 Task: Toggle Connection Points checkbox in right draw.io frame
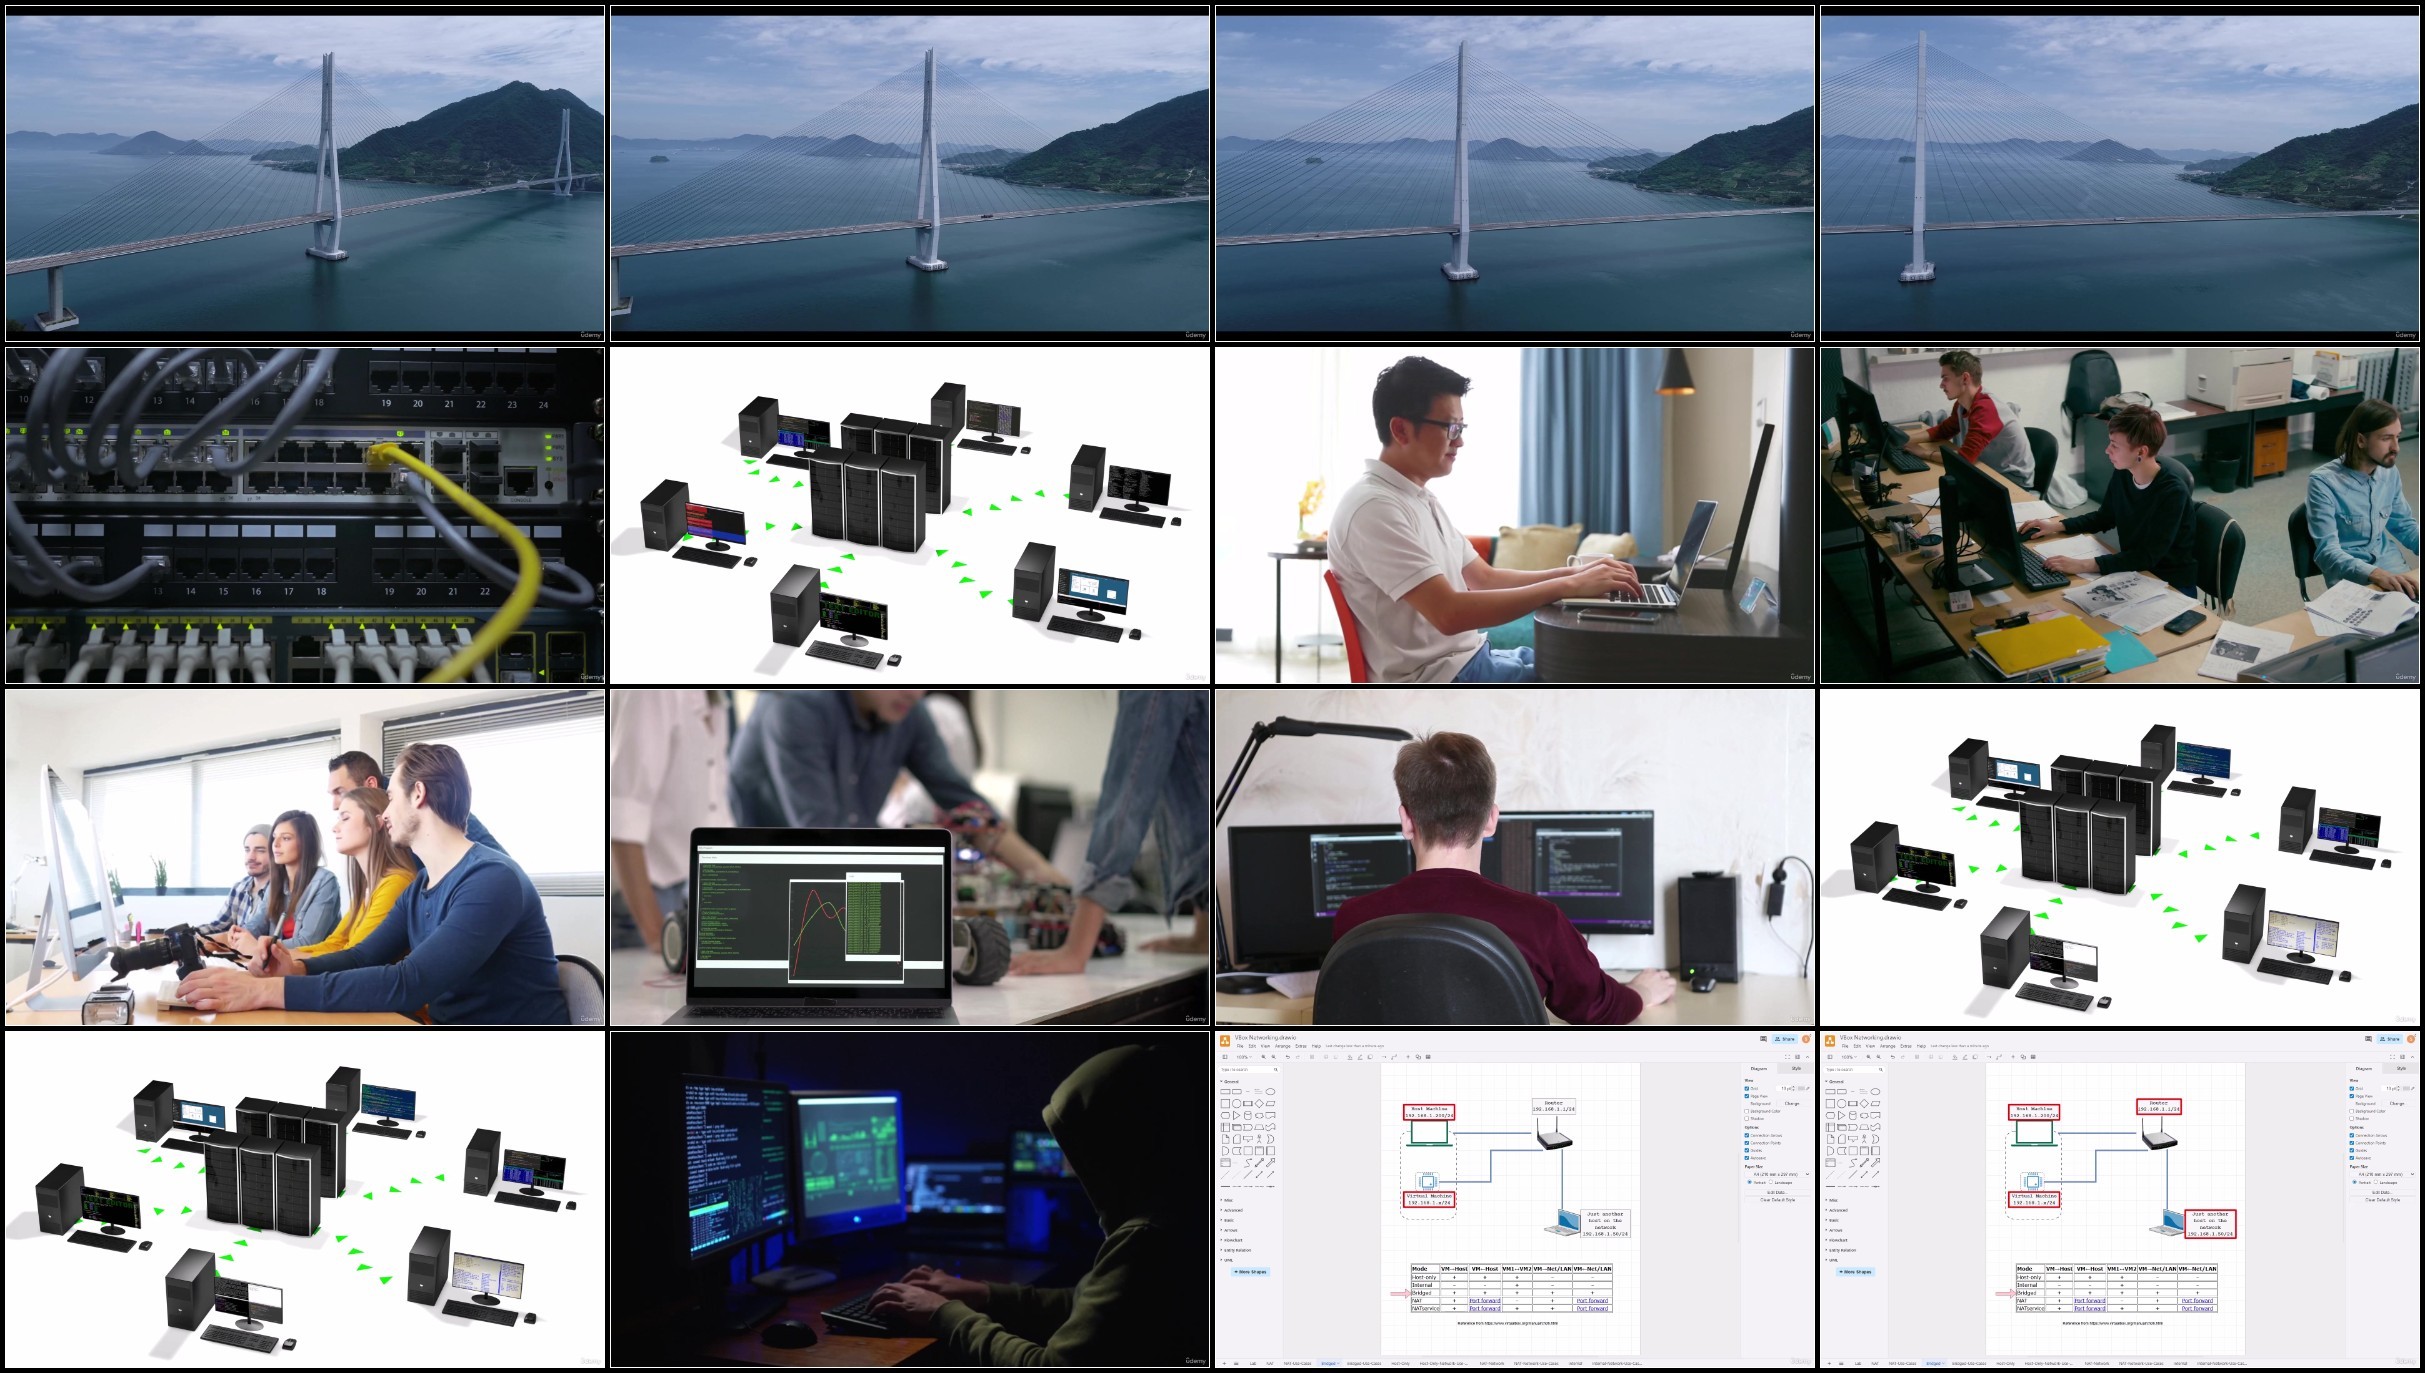2352,1143
